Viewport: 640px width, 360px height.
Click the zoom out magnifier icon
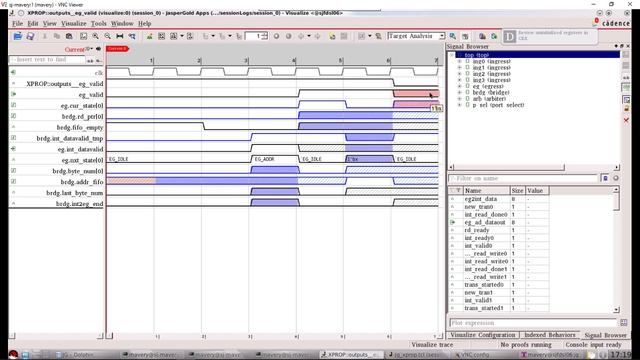(x=107, y=36)
